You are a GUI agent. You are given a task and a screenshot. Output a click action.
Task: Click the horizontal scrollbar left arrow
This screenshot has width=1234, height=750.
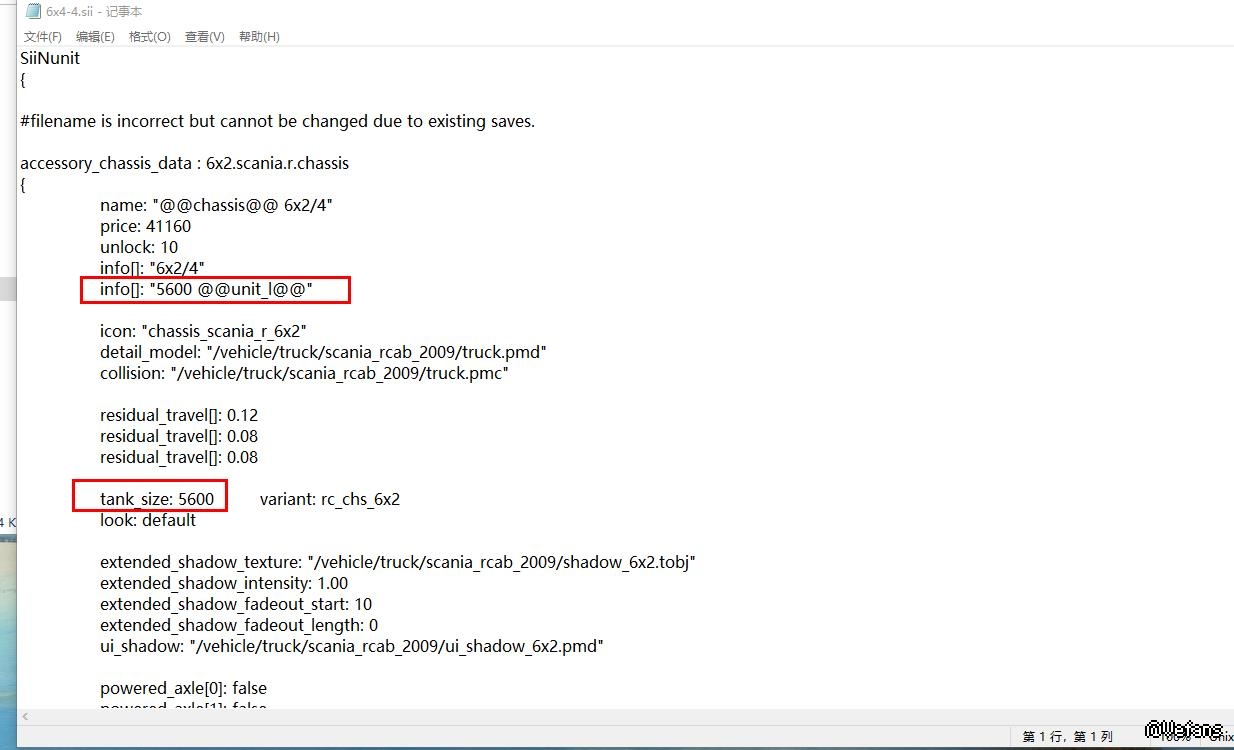click(x=27, y=716)
